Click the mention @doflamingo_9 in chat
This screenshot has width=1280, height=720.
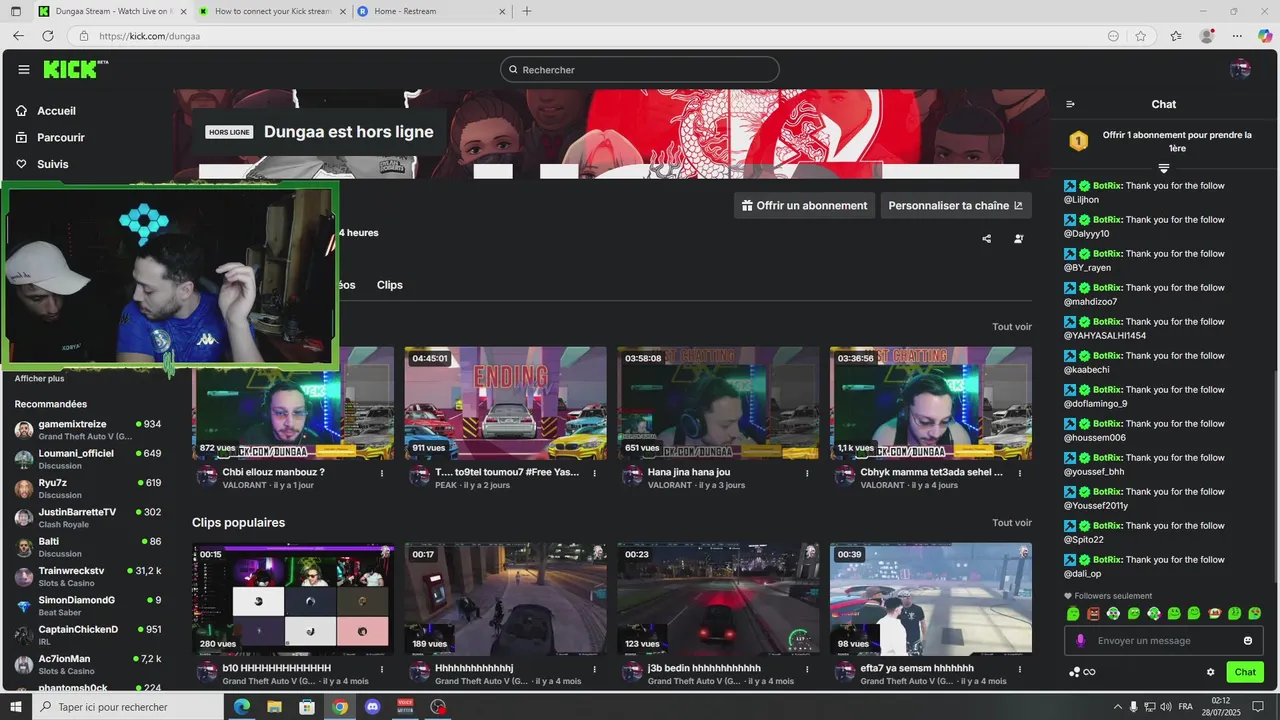click(x=1095, y=404)
